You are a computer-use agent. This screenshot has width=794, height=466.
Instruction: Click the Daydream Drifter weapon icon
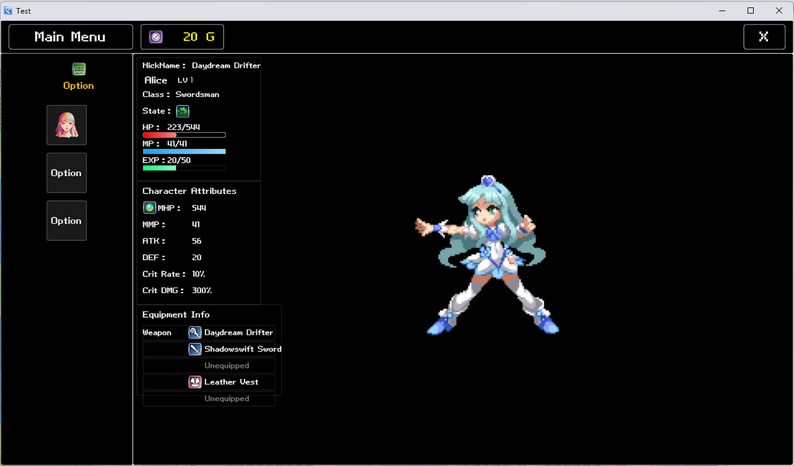pos(195,333)
